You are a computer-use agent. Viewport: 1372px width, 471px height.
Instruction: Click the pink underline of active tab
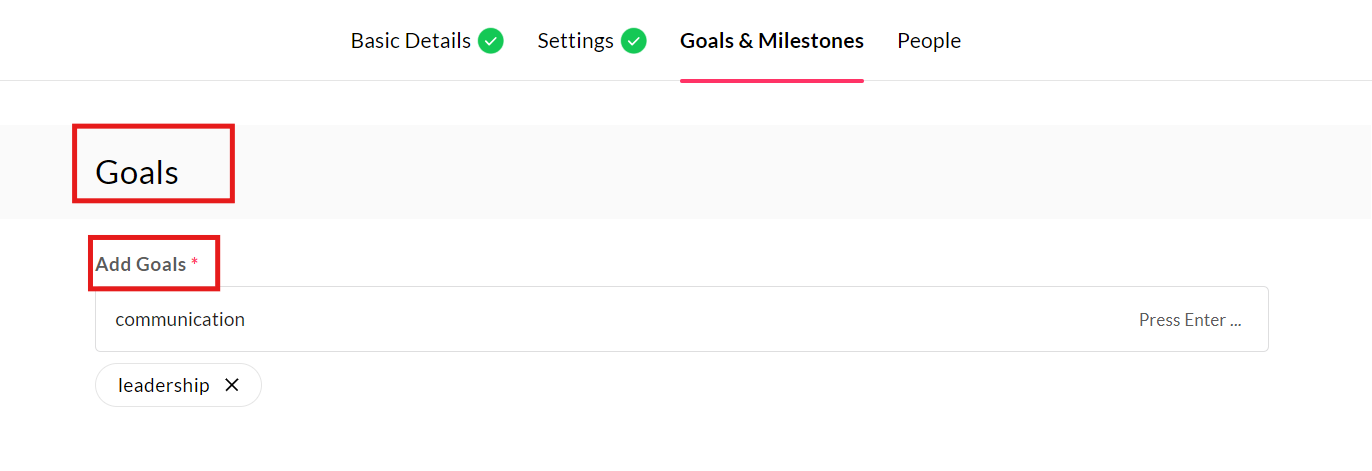click(772, 80)
